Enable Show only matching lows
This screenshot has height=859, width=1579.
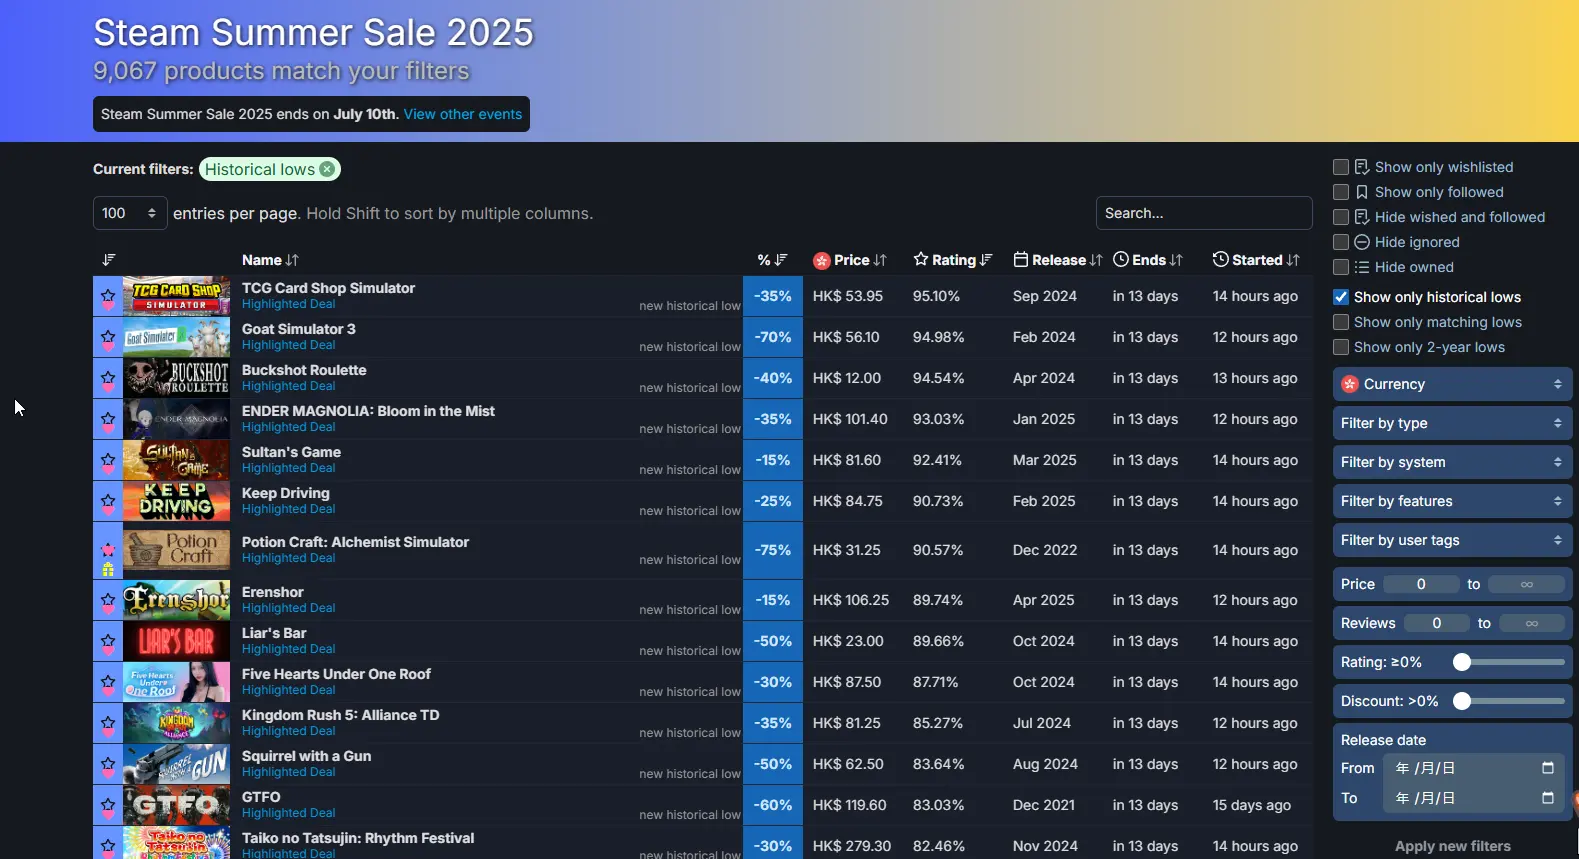click(x=1341, y=322)
